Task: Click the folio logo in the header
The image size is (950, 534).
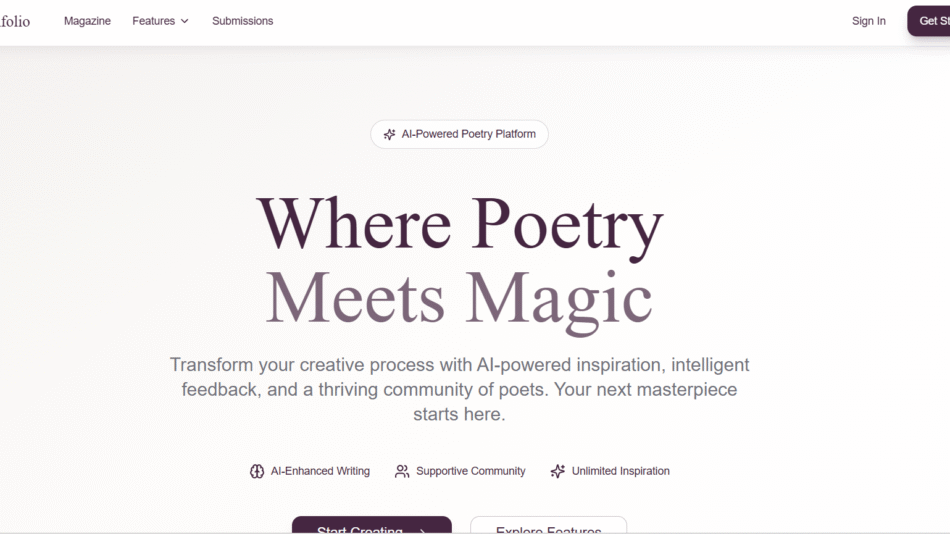Action: coord(15,21)
